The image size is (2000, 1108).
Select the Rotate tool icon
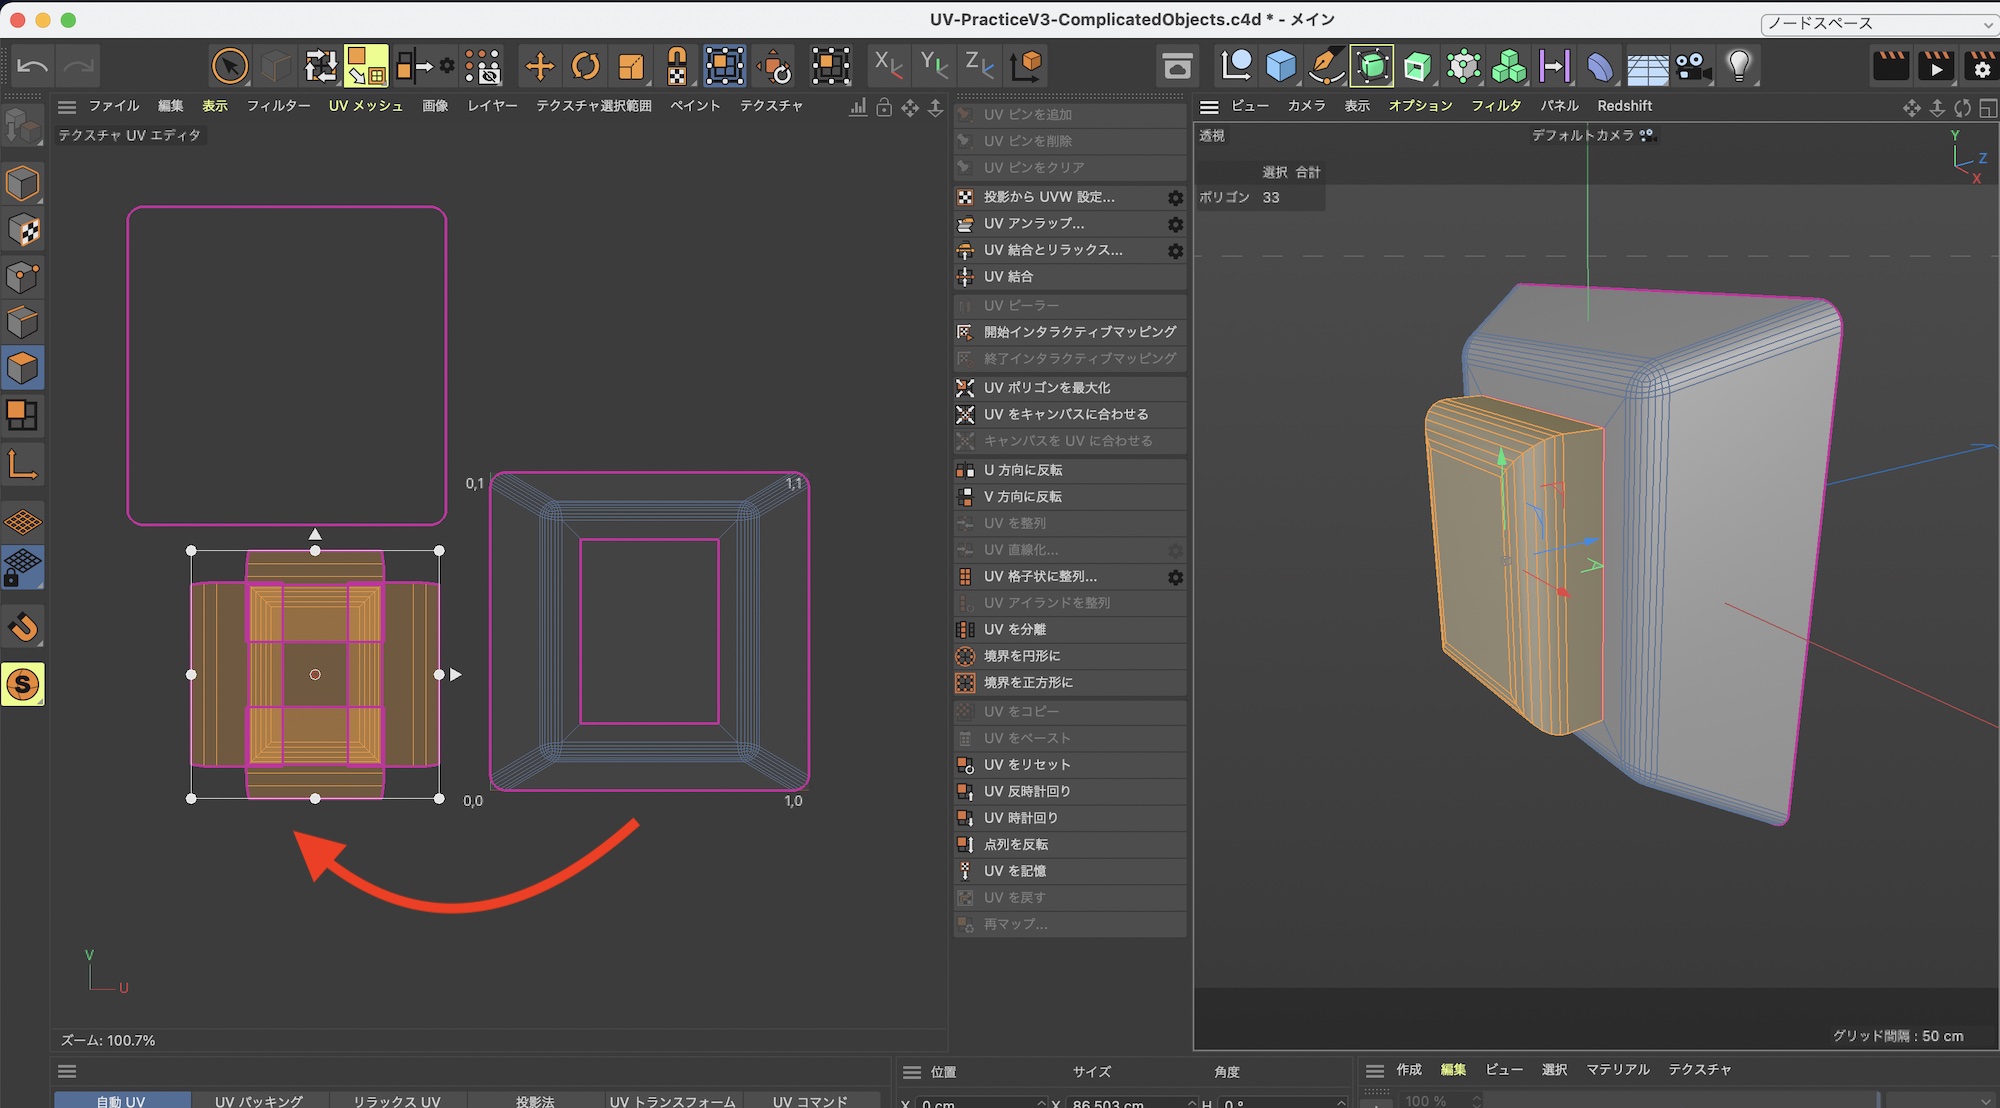pyautogui.click(x=586, y=67)
